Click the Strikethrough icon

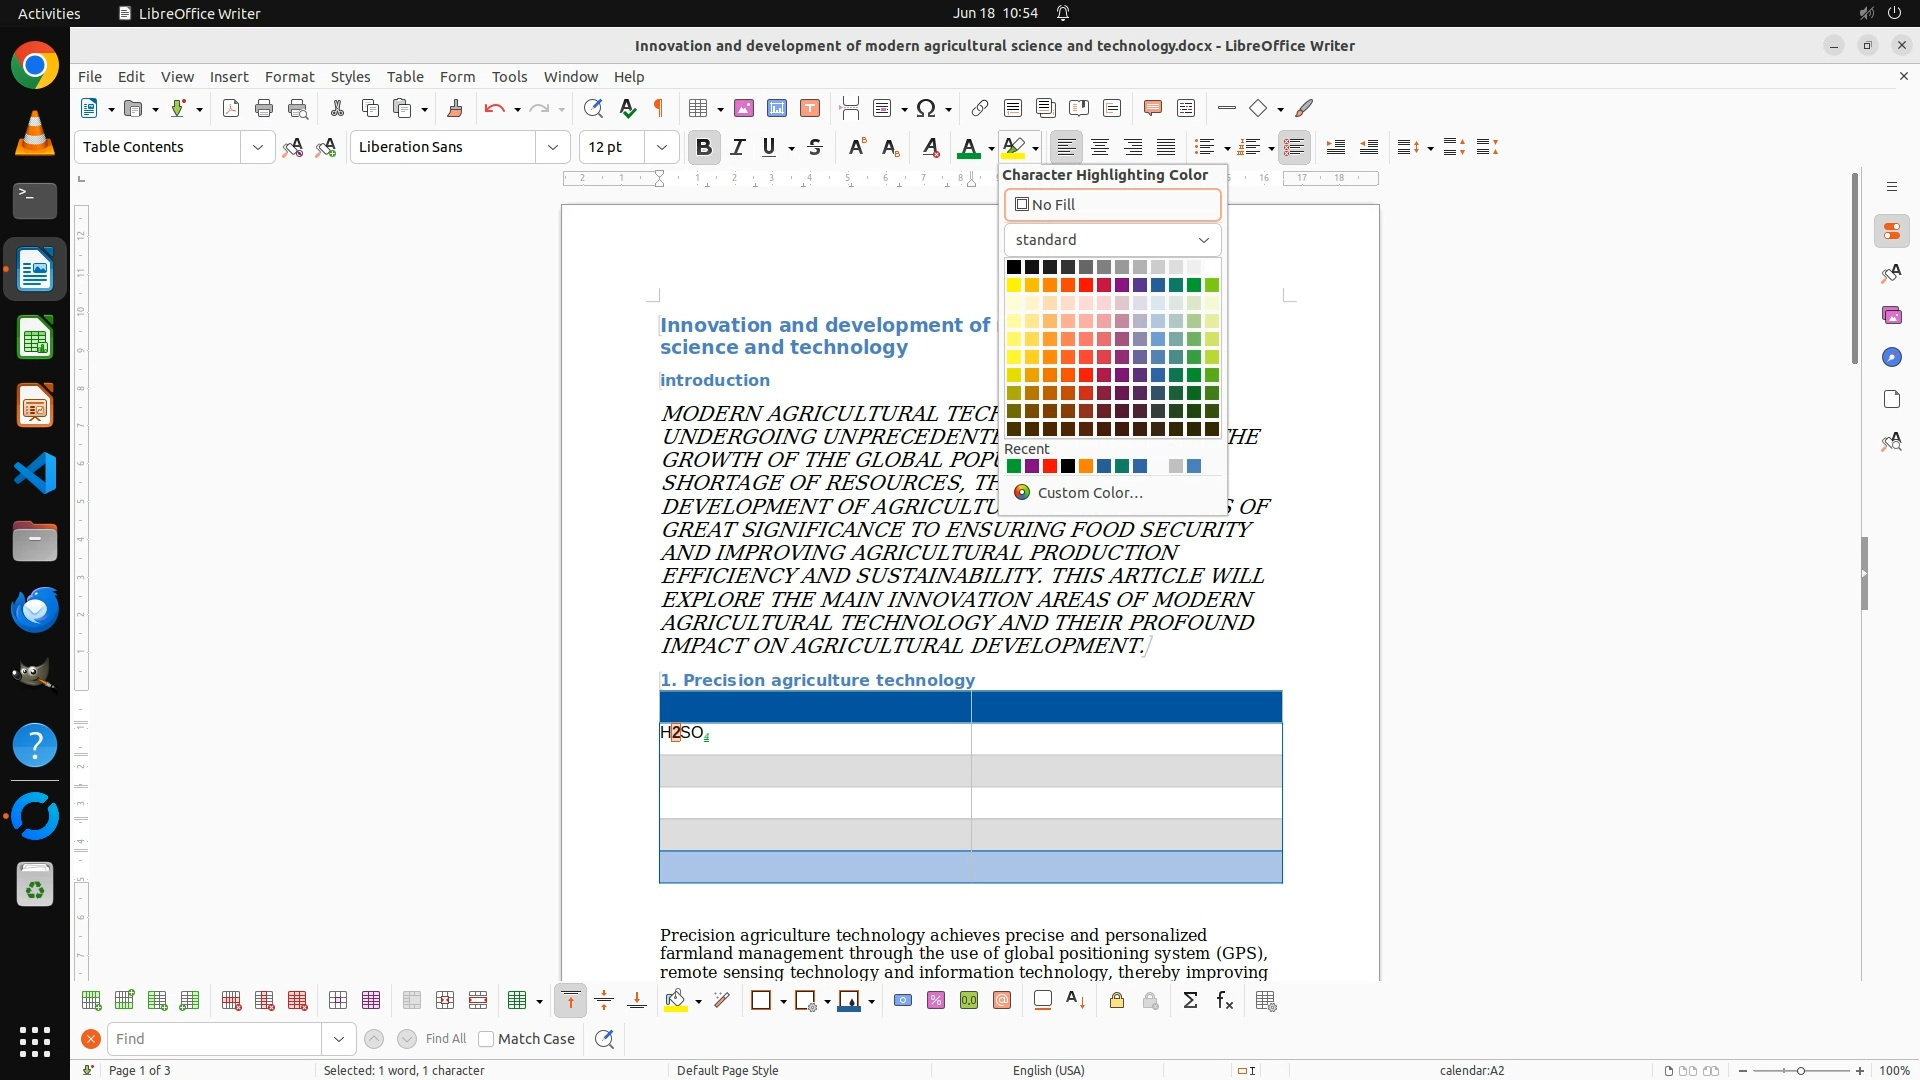coord(815,147)
